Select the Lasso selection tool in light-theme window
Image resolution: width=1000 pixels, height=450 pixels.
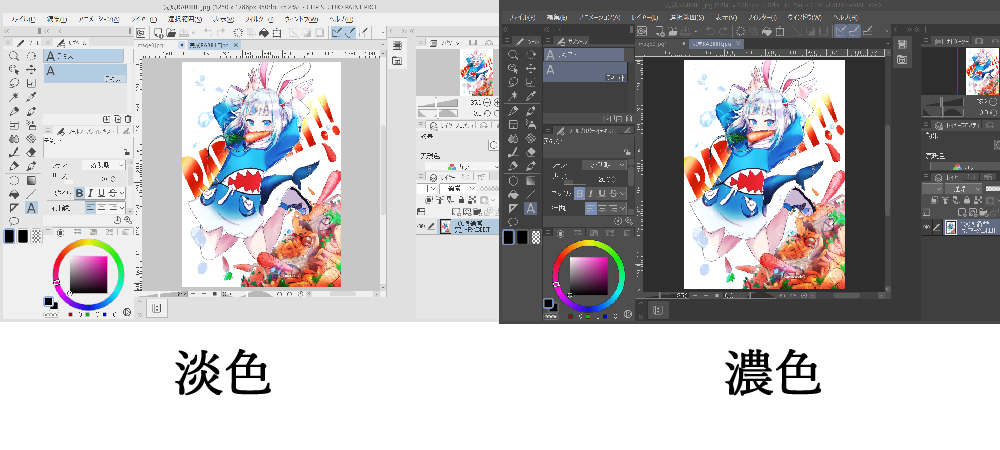[x=13, y=83]
